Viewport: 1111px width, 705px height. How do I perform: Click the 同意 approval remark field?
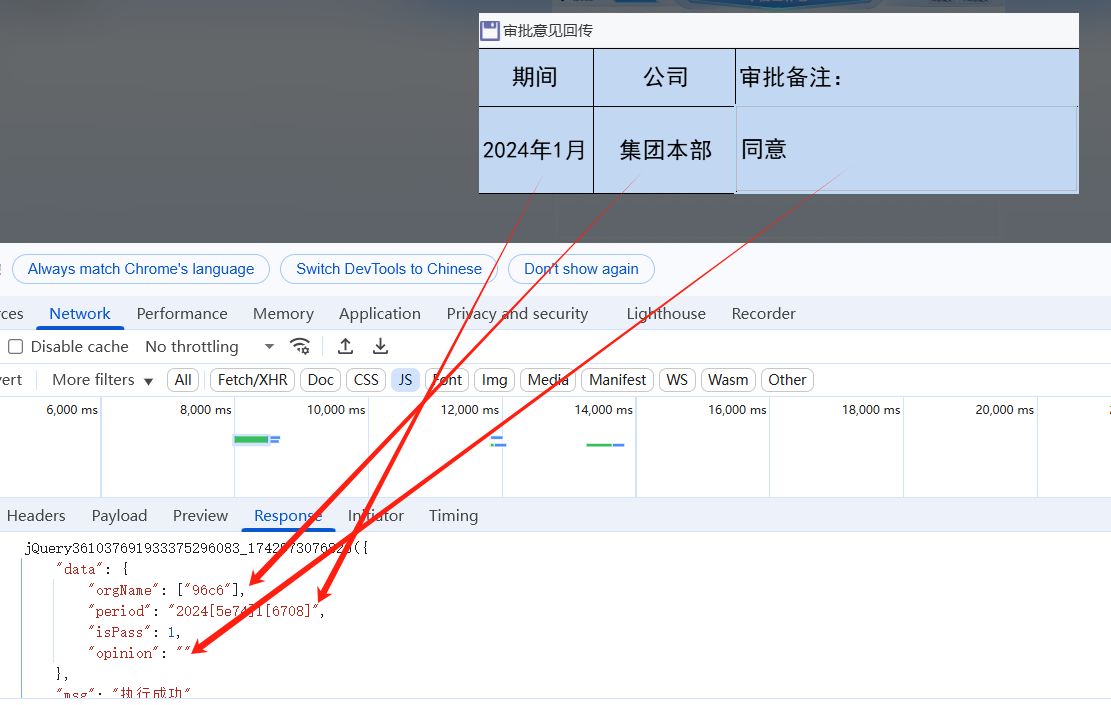[x=907, y=149]
